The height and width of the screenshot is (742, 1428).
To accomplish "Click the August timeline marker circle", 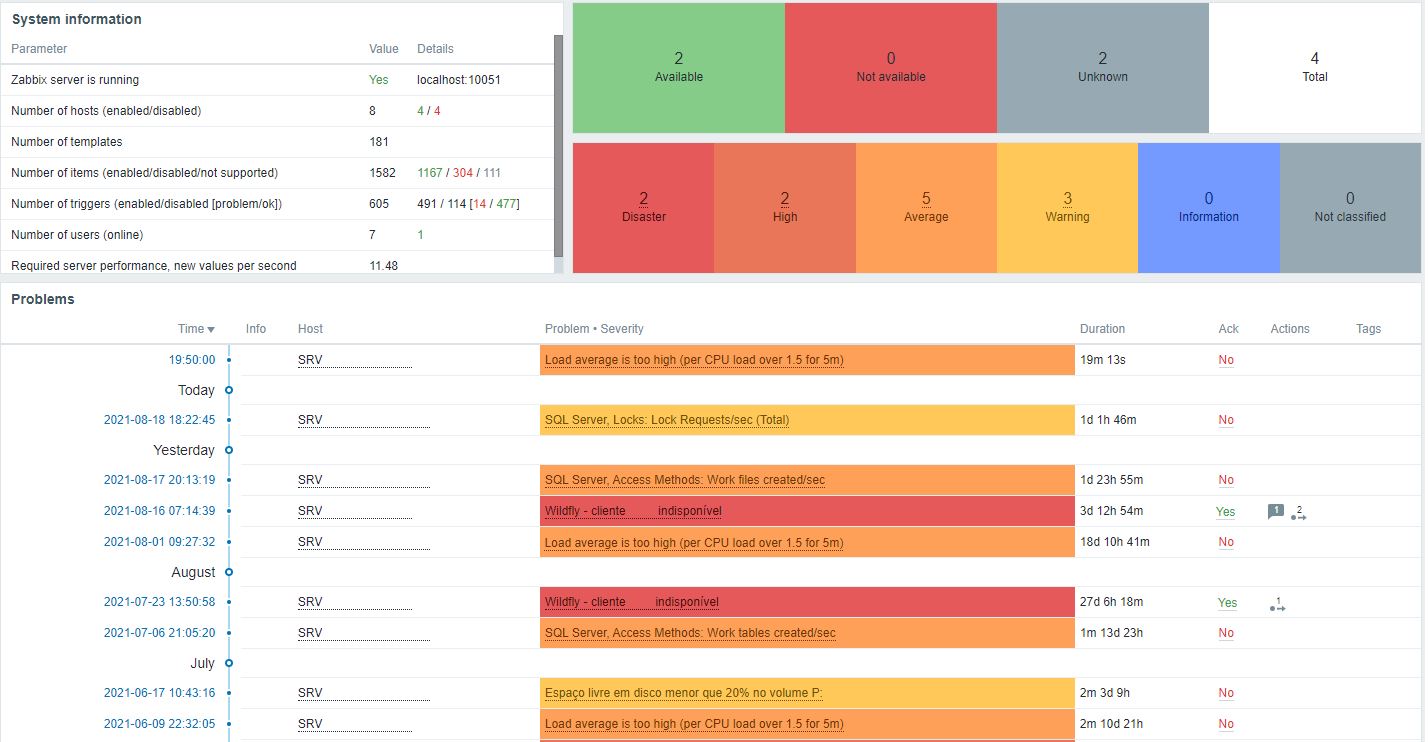I will point(229,572).
